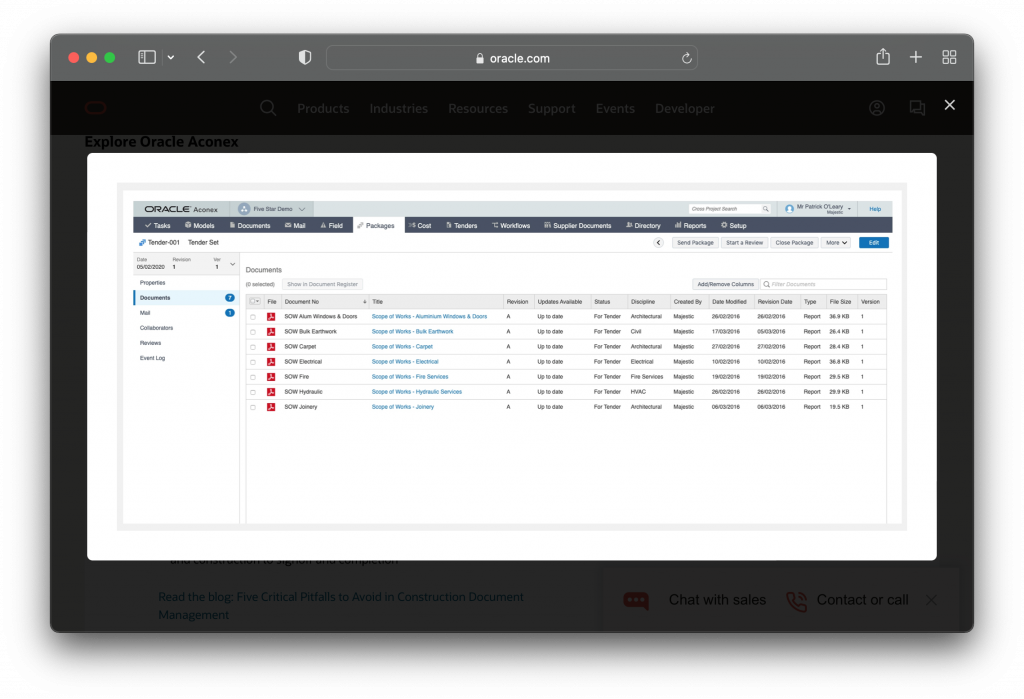
Task: Open the Workflows tab
Action: pos(511,225)
